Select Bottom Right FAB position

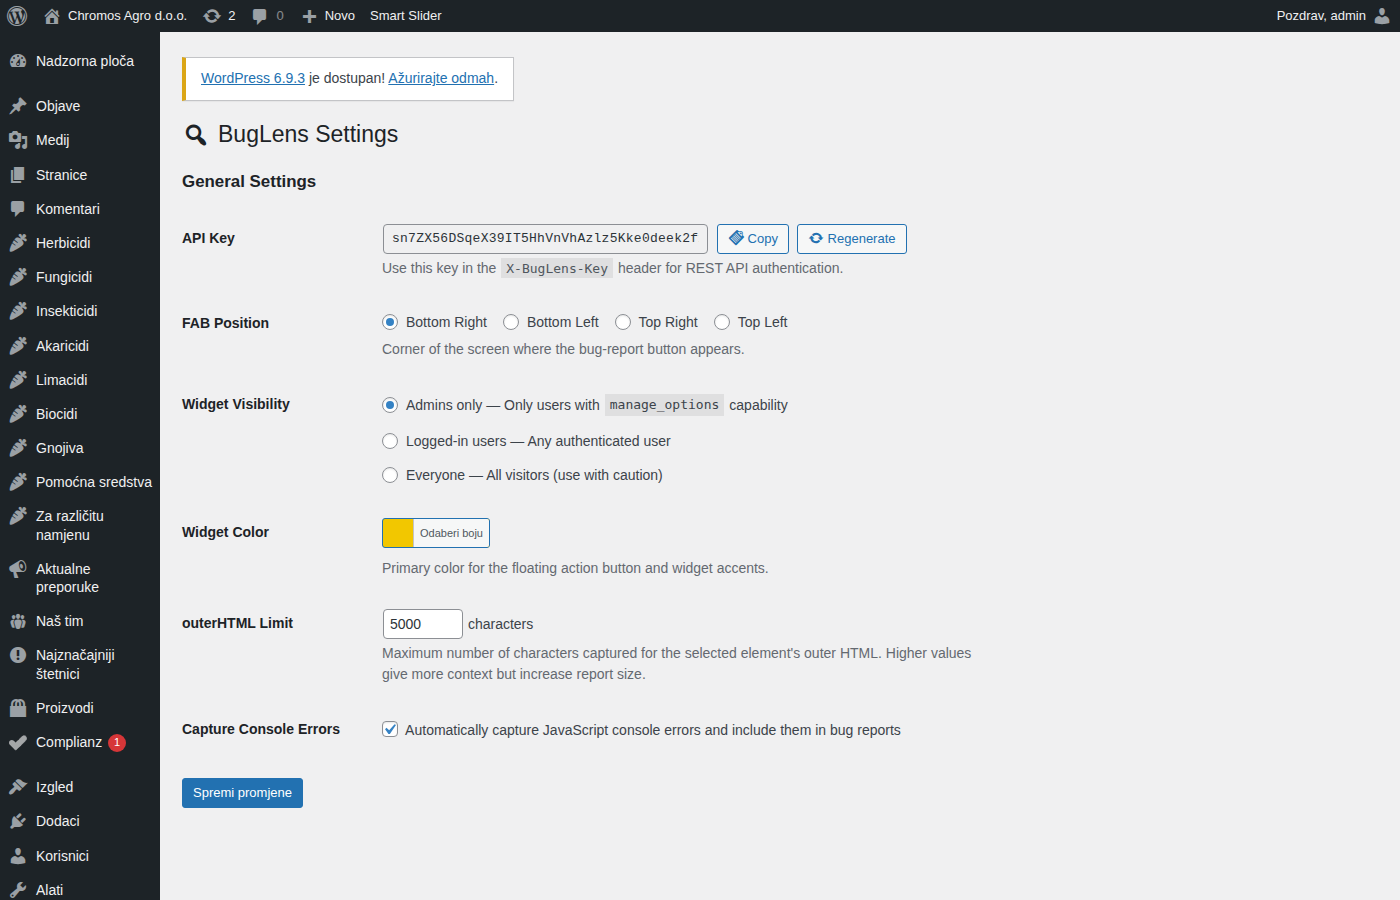click(x=390, y=322)
